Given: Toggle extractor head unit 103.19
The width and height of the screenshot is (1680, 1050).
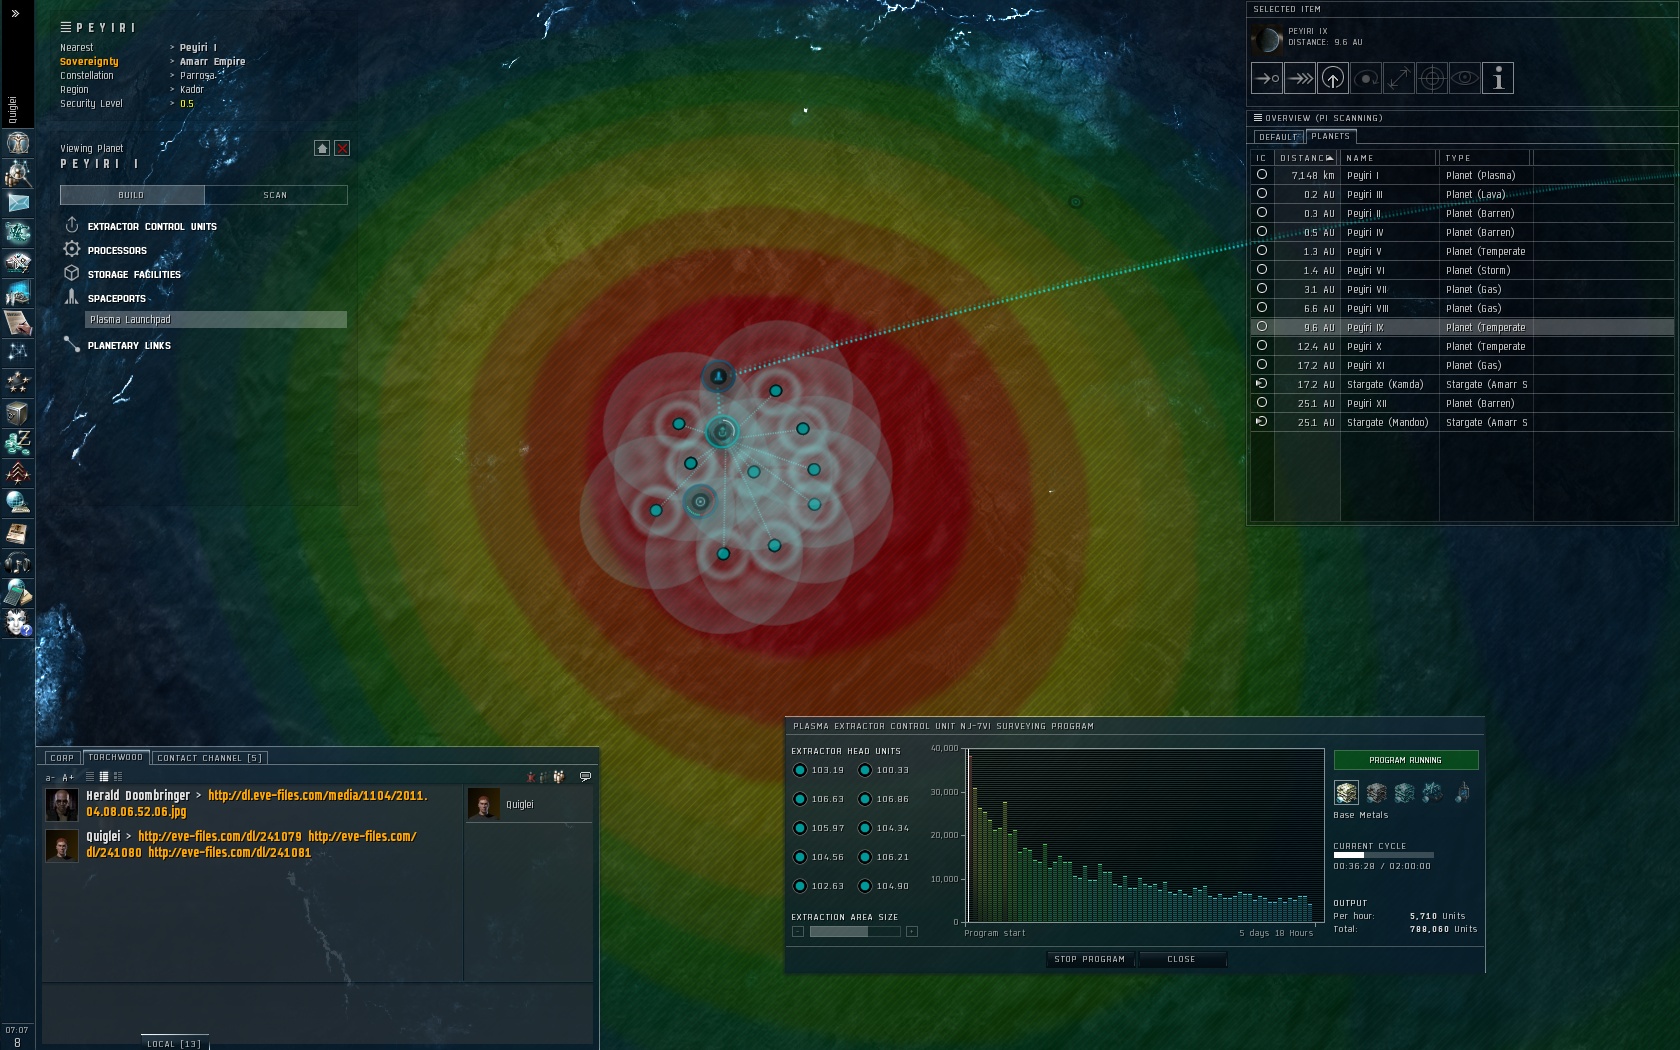Looking at the screenshot, I should click(x=800, y=770).
